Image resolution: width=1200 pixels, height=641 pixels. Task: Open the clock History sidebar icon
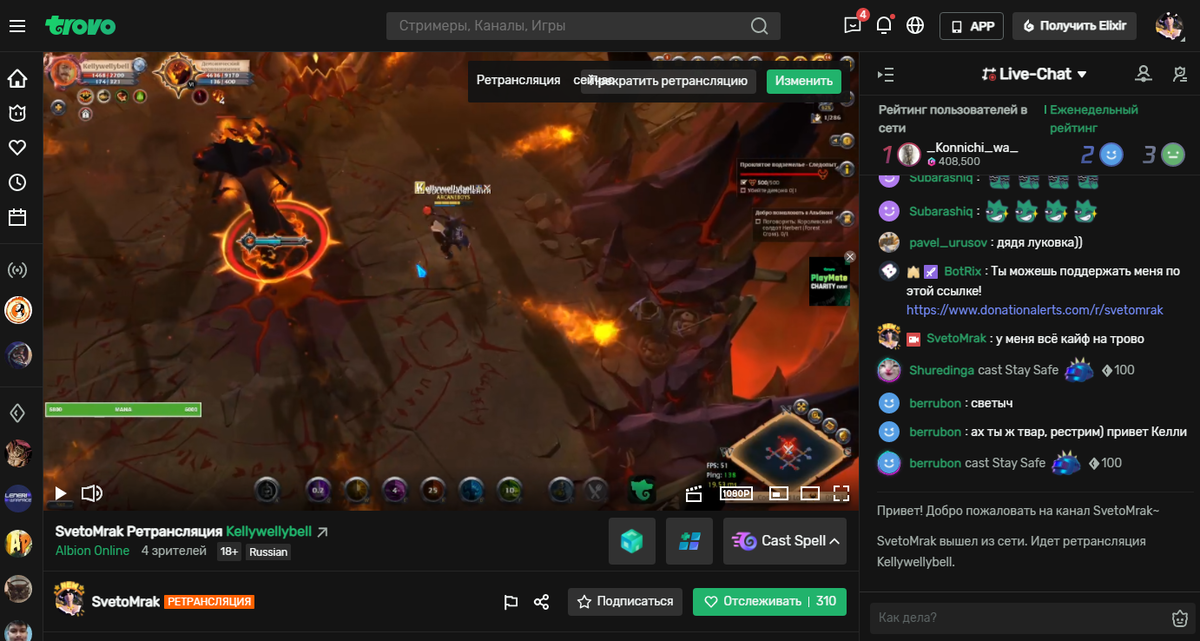point(17,182)
